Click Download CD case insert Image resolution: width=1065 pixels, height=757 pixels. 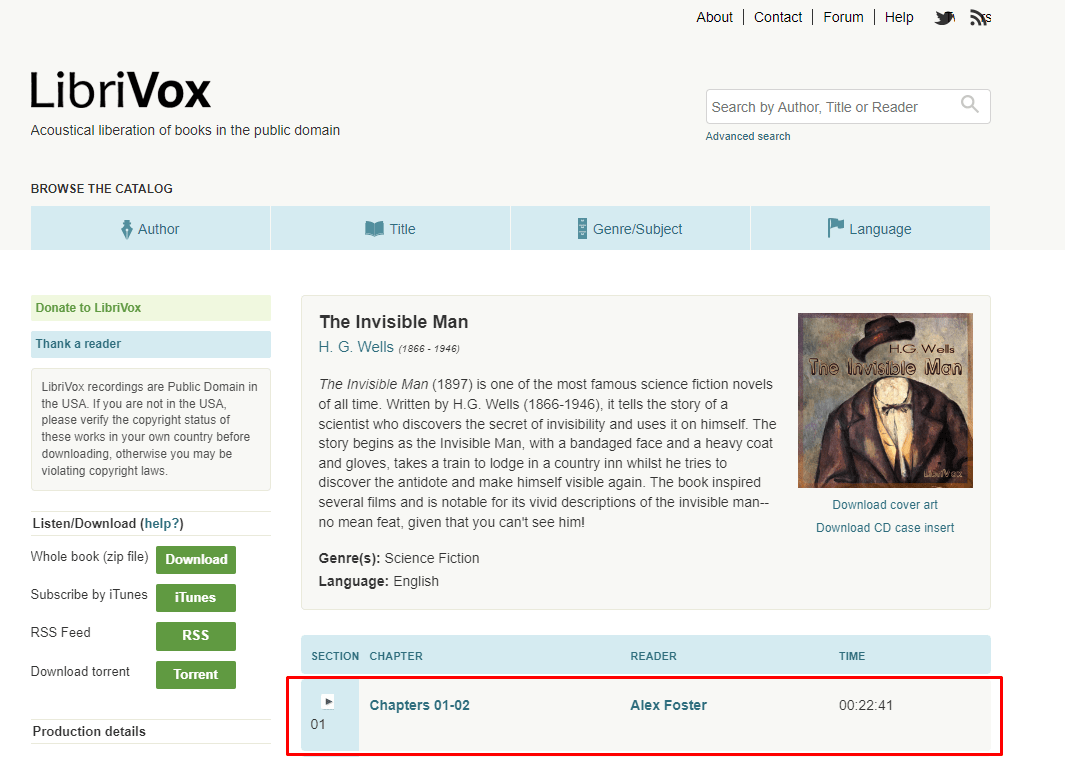885,528
